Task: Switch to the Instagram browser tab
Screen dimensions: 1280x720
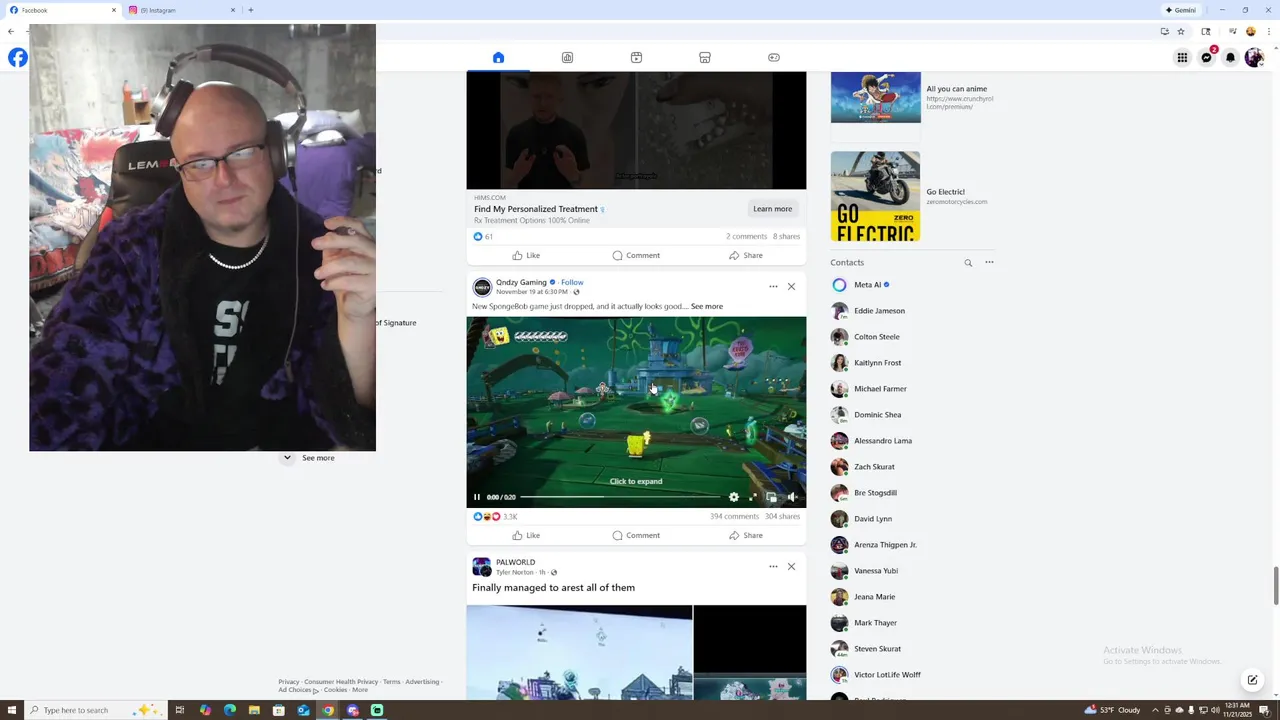Action: click(180, 10)
